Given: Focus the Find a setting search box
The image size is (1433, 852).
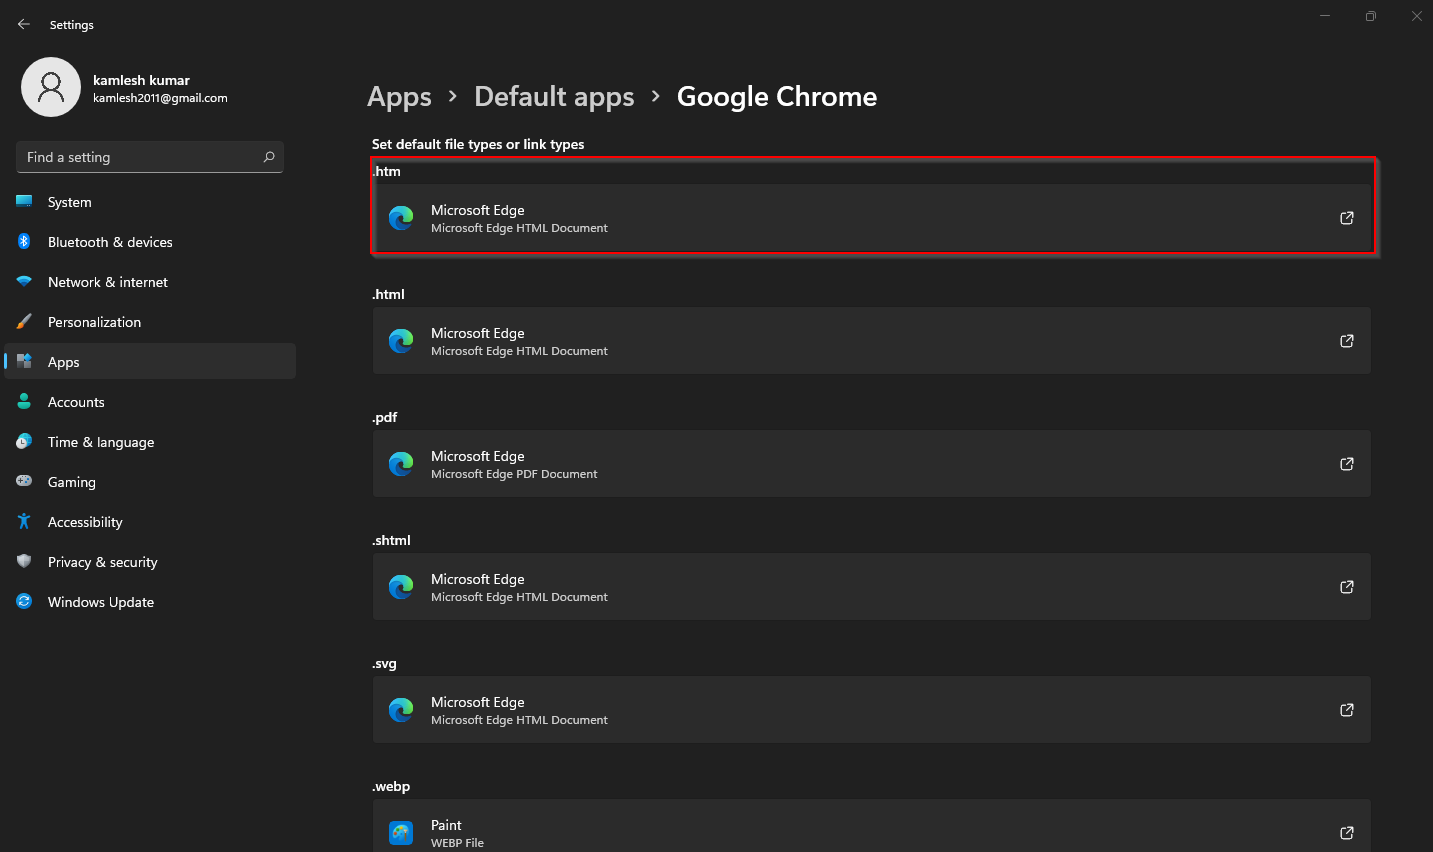Looking at the screenshot, I should click(x=150, y=157).
